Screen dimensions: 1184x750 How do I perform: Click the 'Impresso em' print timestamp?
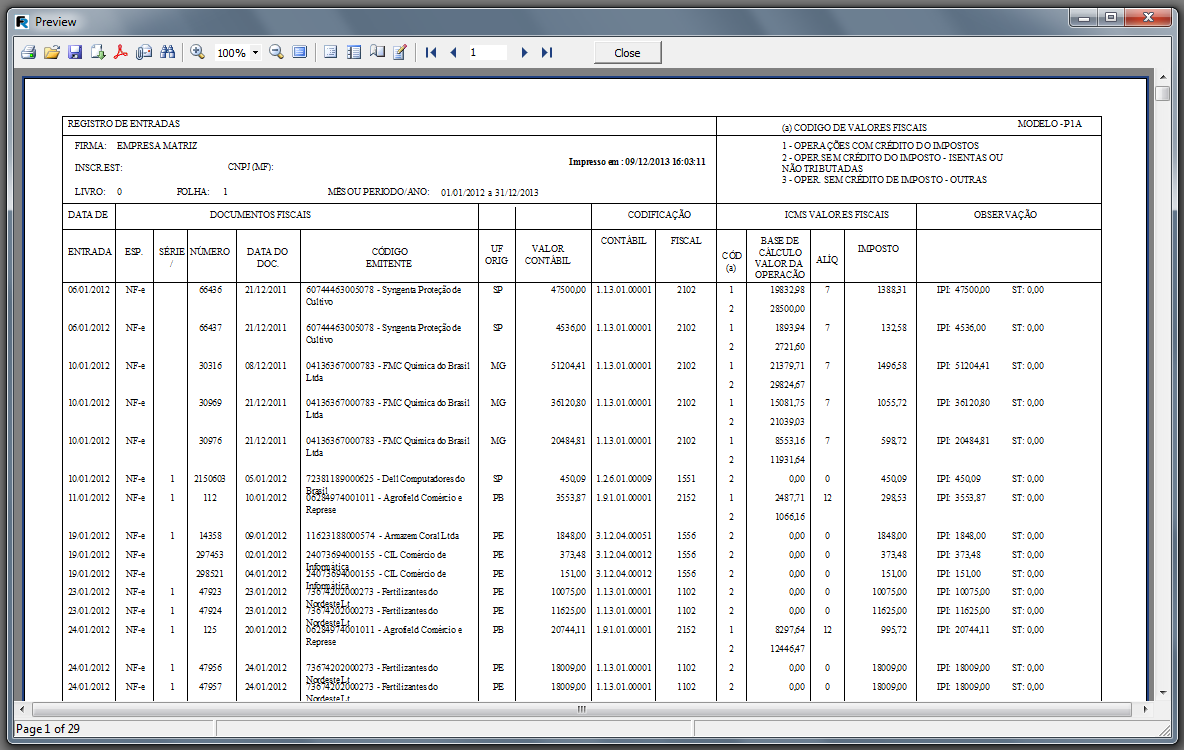[x=637, y=162]
